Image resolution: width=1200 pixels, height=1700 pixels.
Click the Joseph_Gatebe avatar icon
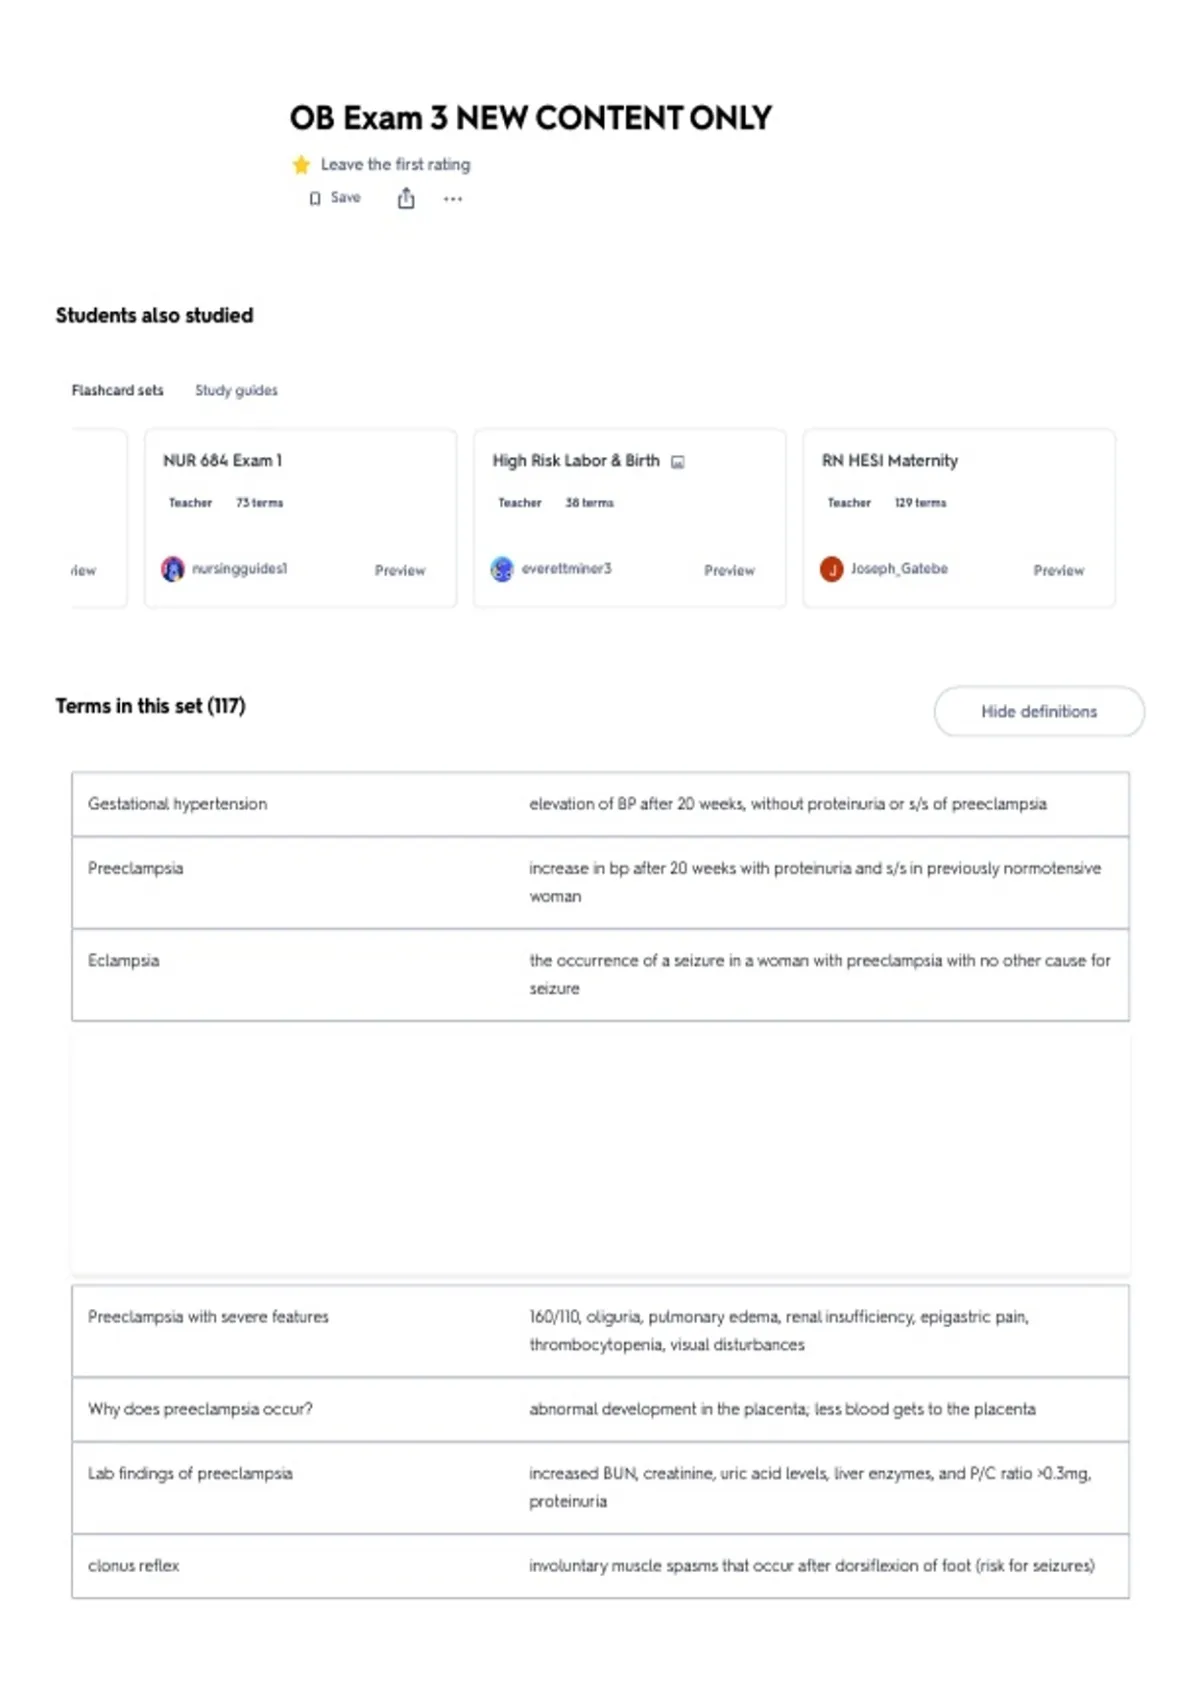(832, 569)
